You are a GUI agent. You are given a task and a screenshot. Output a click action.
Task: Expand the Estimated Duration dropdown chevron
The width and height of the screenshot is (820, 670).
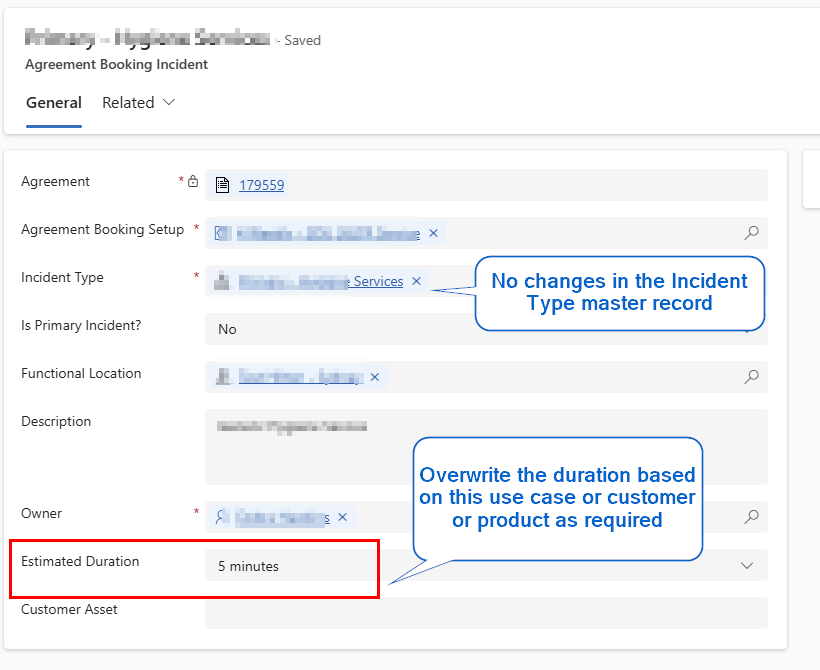point(746,565)
